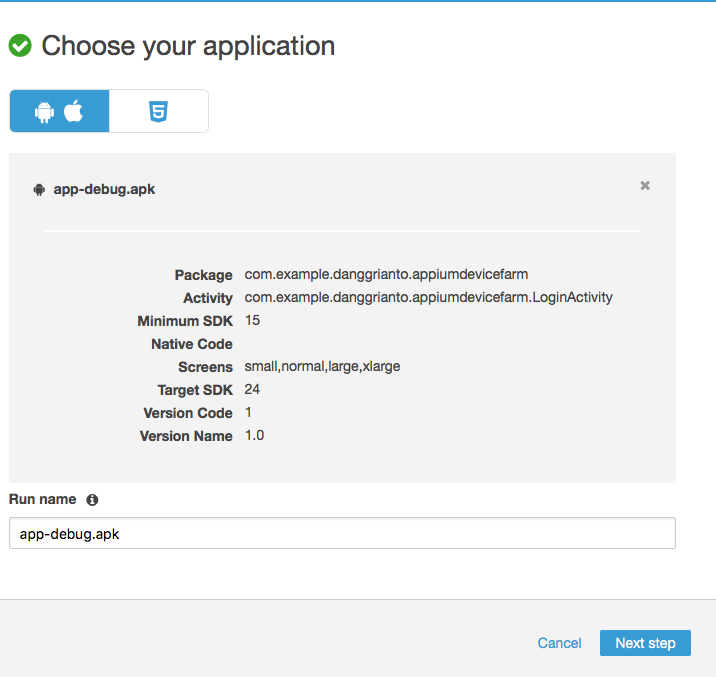This screenshot has width=716, height=677.
Task: Switch to the HTML5 web application tab
Action: click(158, 111)
